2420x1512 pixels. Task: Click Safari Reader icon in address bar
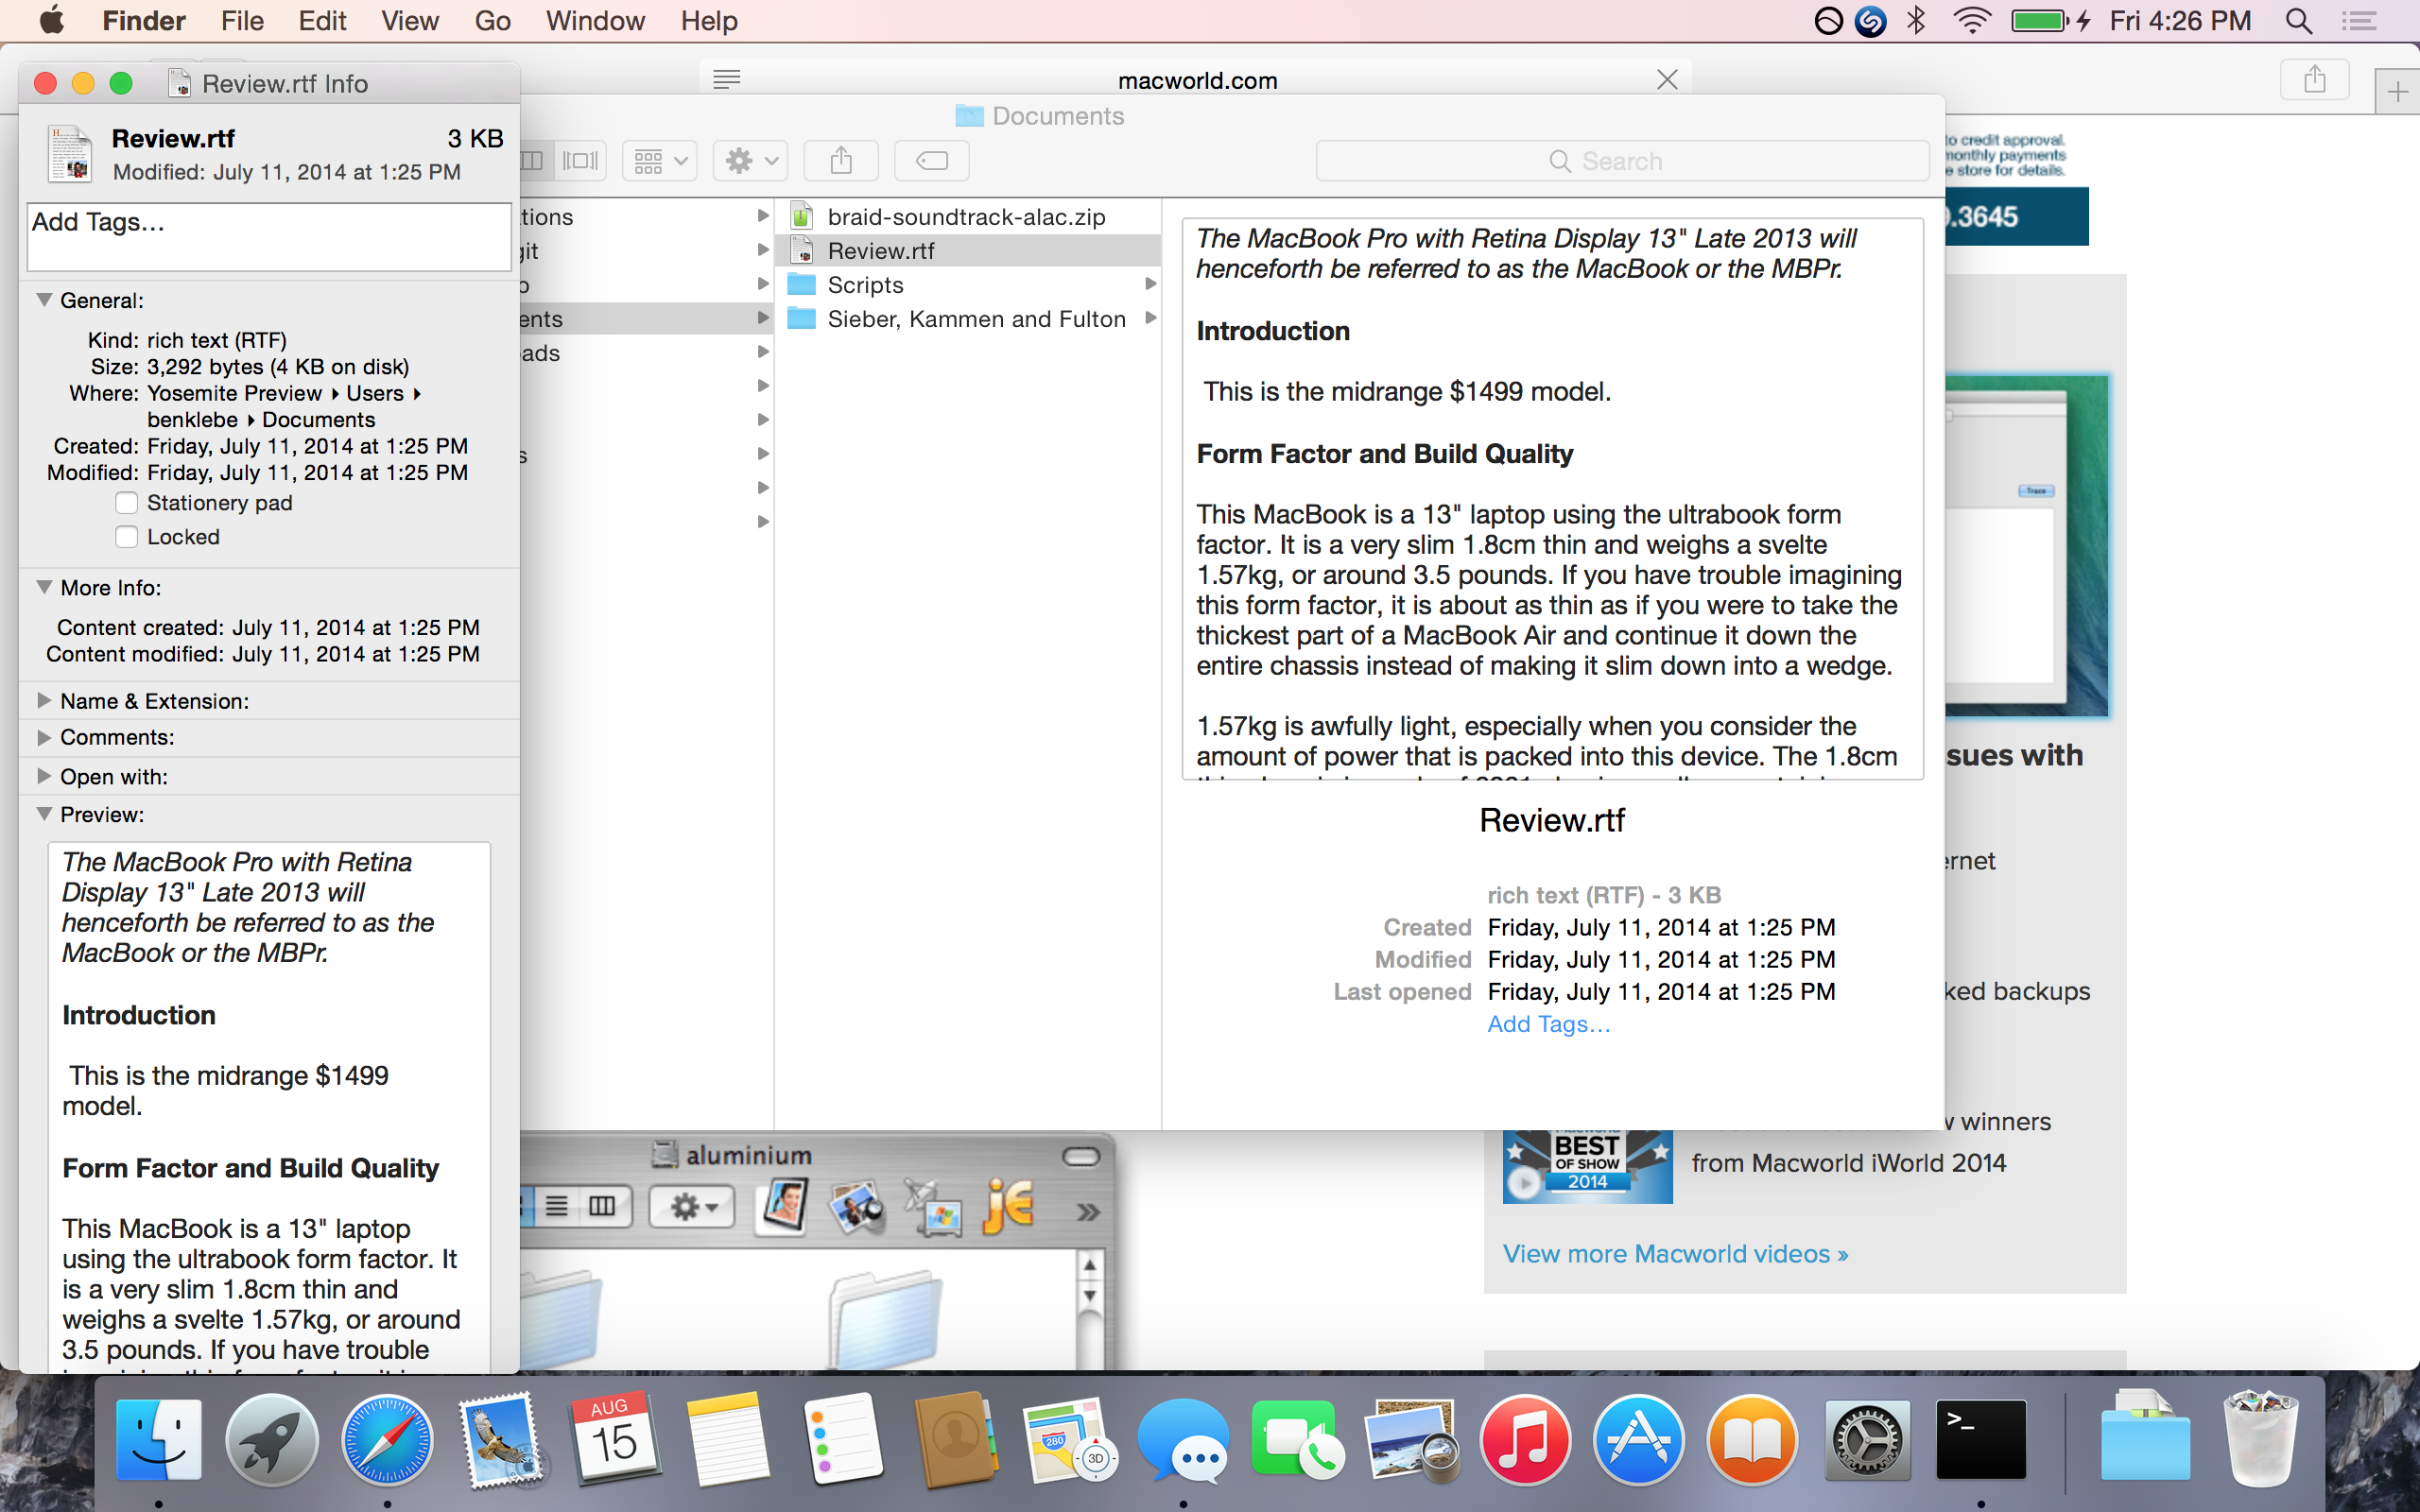point(727,79)
